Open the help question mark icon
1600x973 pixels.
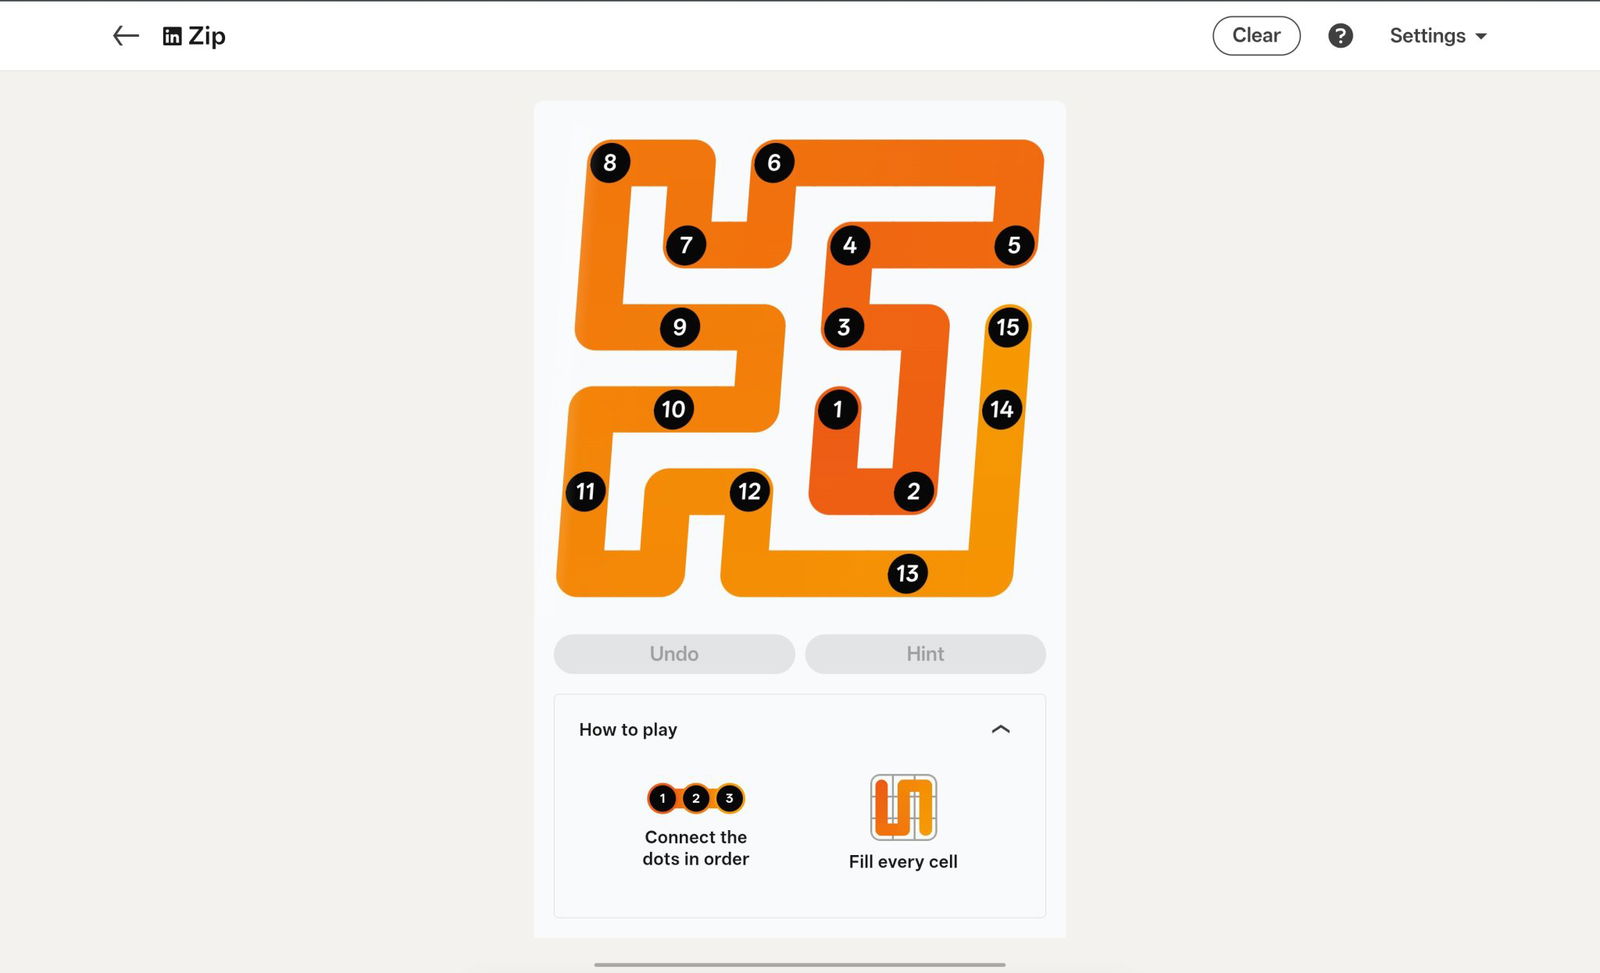pyautogui.click(x=1340, y=36)
